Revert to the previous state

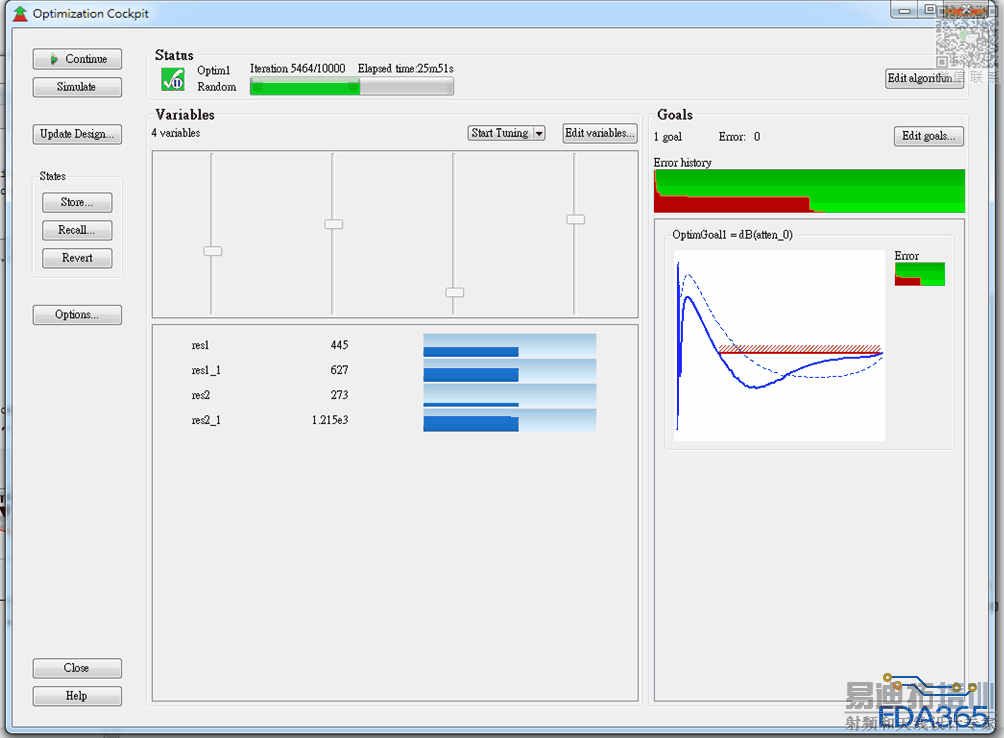point(77,258)
